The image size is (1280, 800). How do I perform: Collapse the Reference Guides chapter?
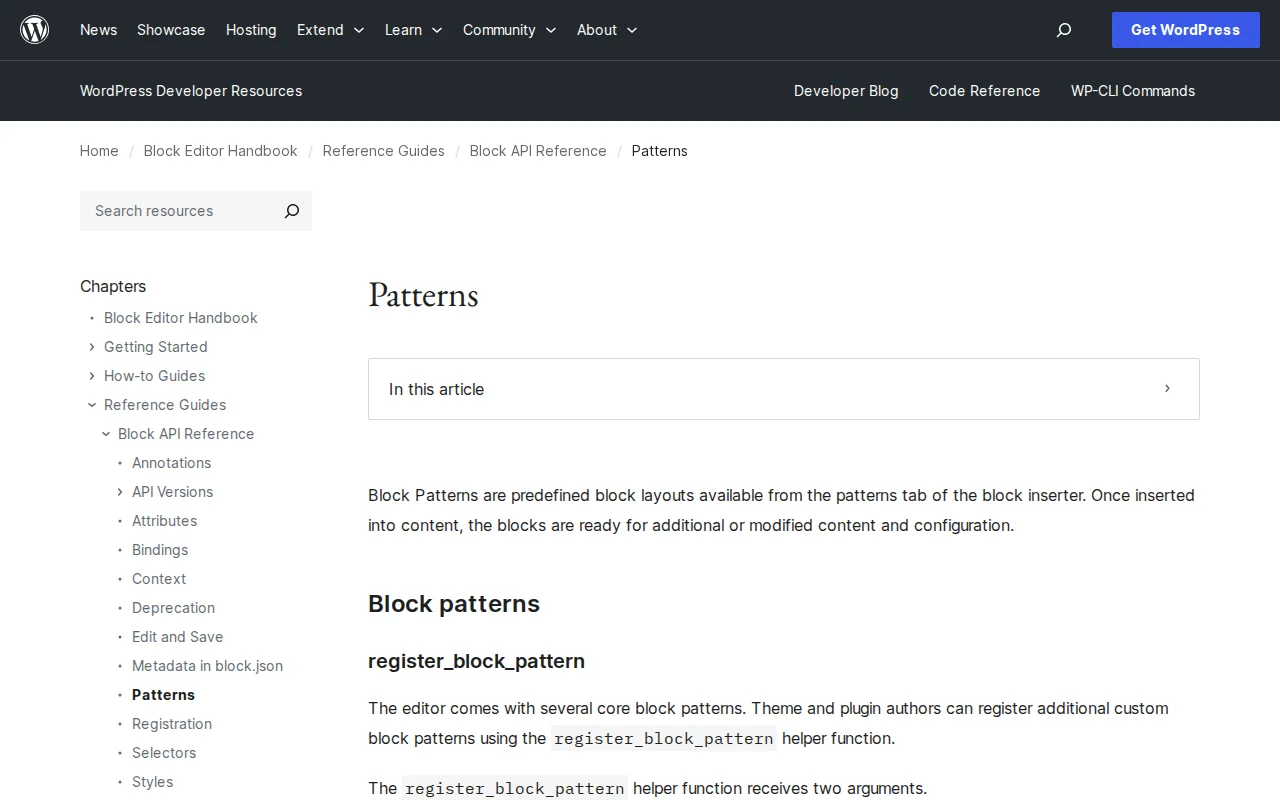click(x=91, y=405)
